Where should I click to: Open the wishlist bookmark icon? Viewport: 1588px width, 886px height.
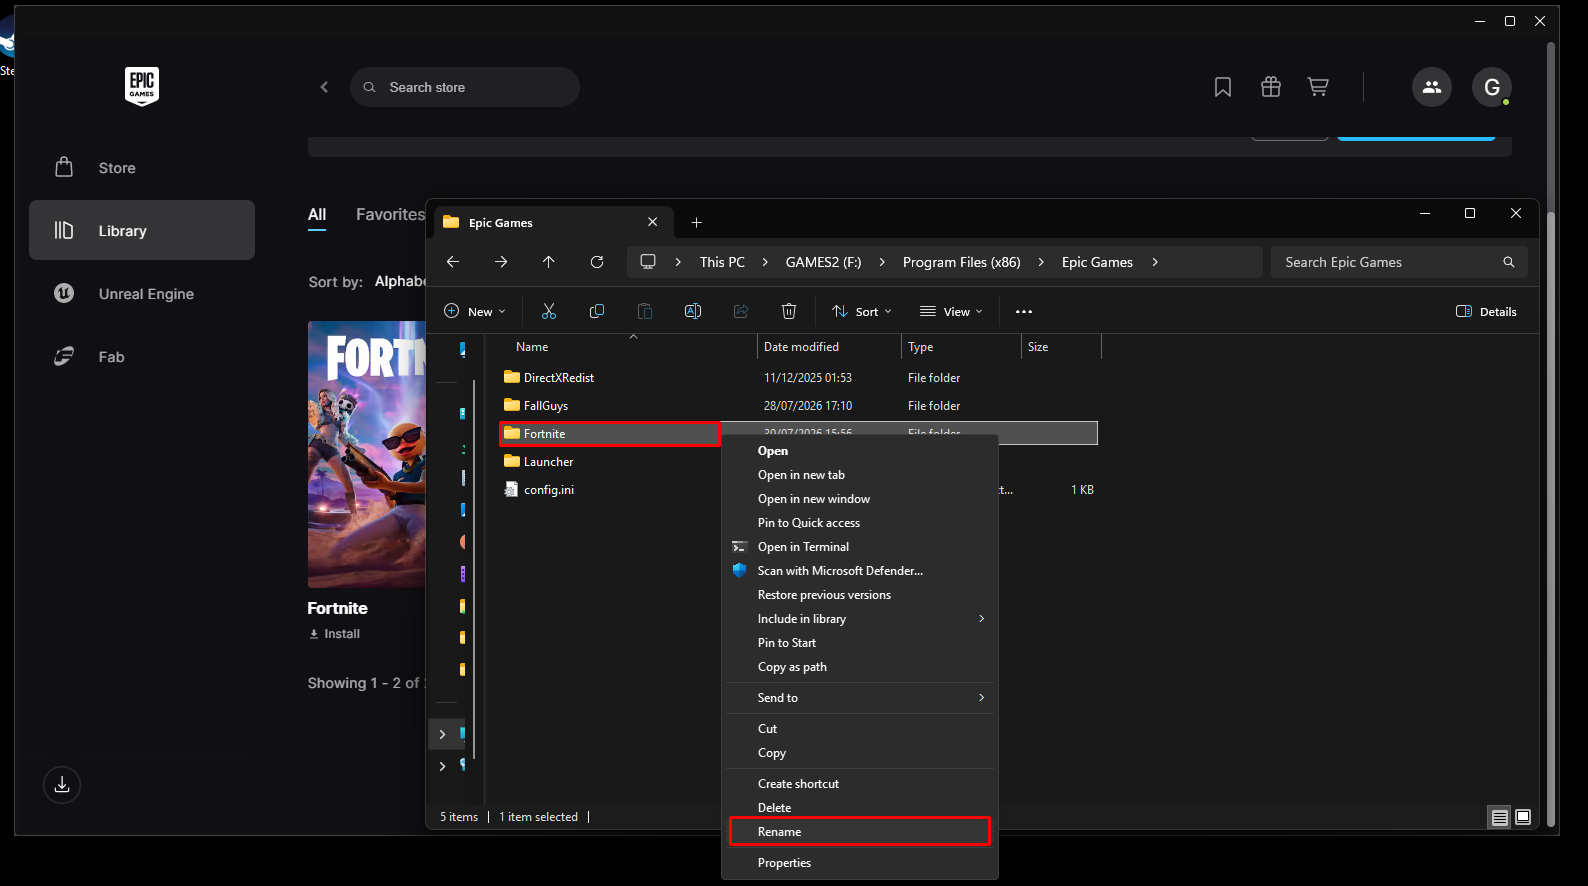[x=1222, y=87]
